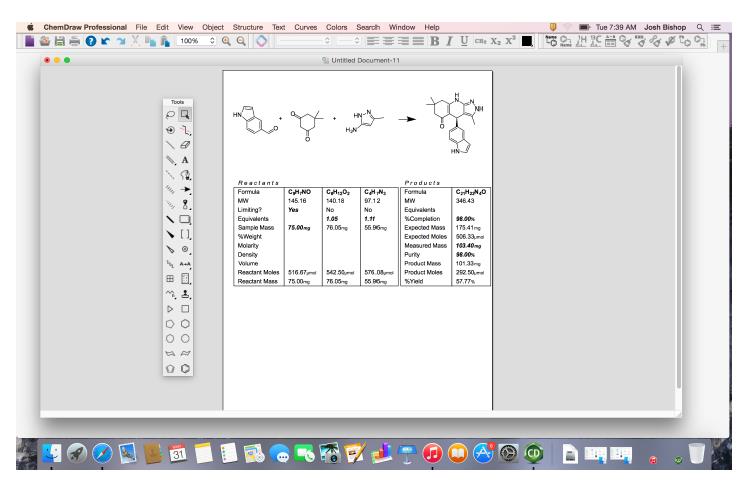755x496 pixels.
Task: Choose the Benzene ring tool
Action: 185,368
